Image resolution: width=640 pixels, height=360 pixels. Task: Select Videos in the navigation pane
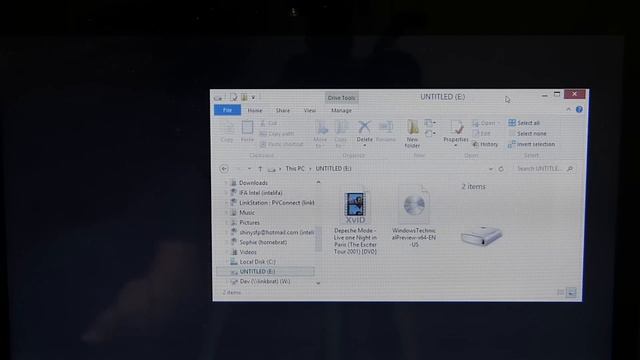pos(248,252)
